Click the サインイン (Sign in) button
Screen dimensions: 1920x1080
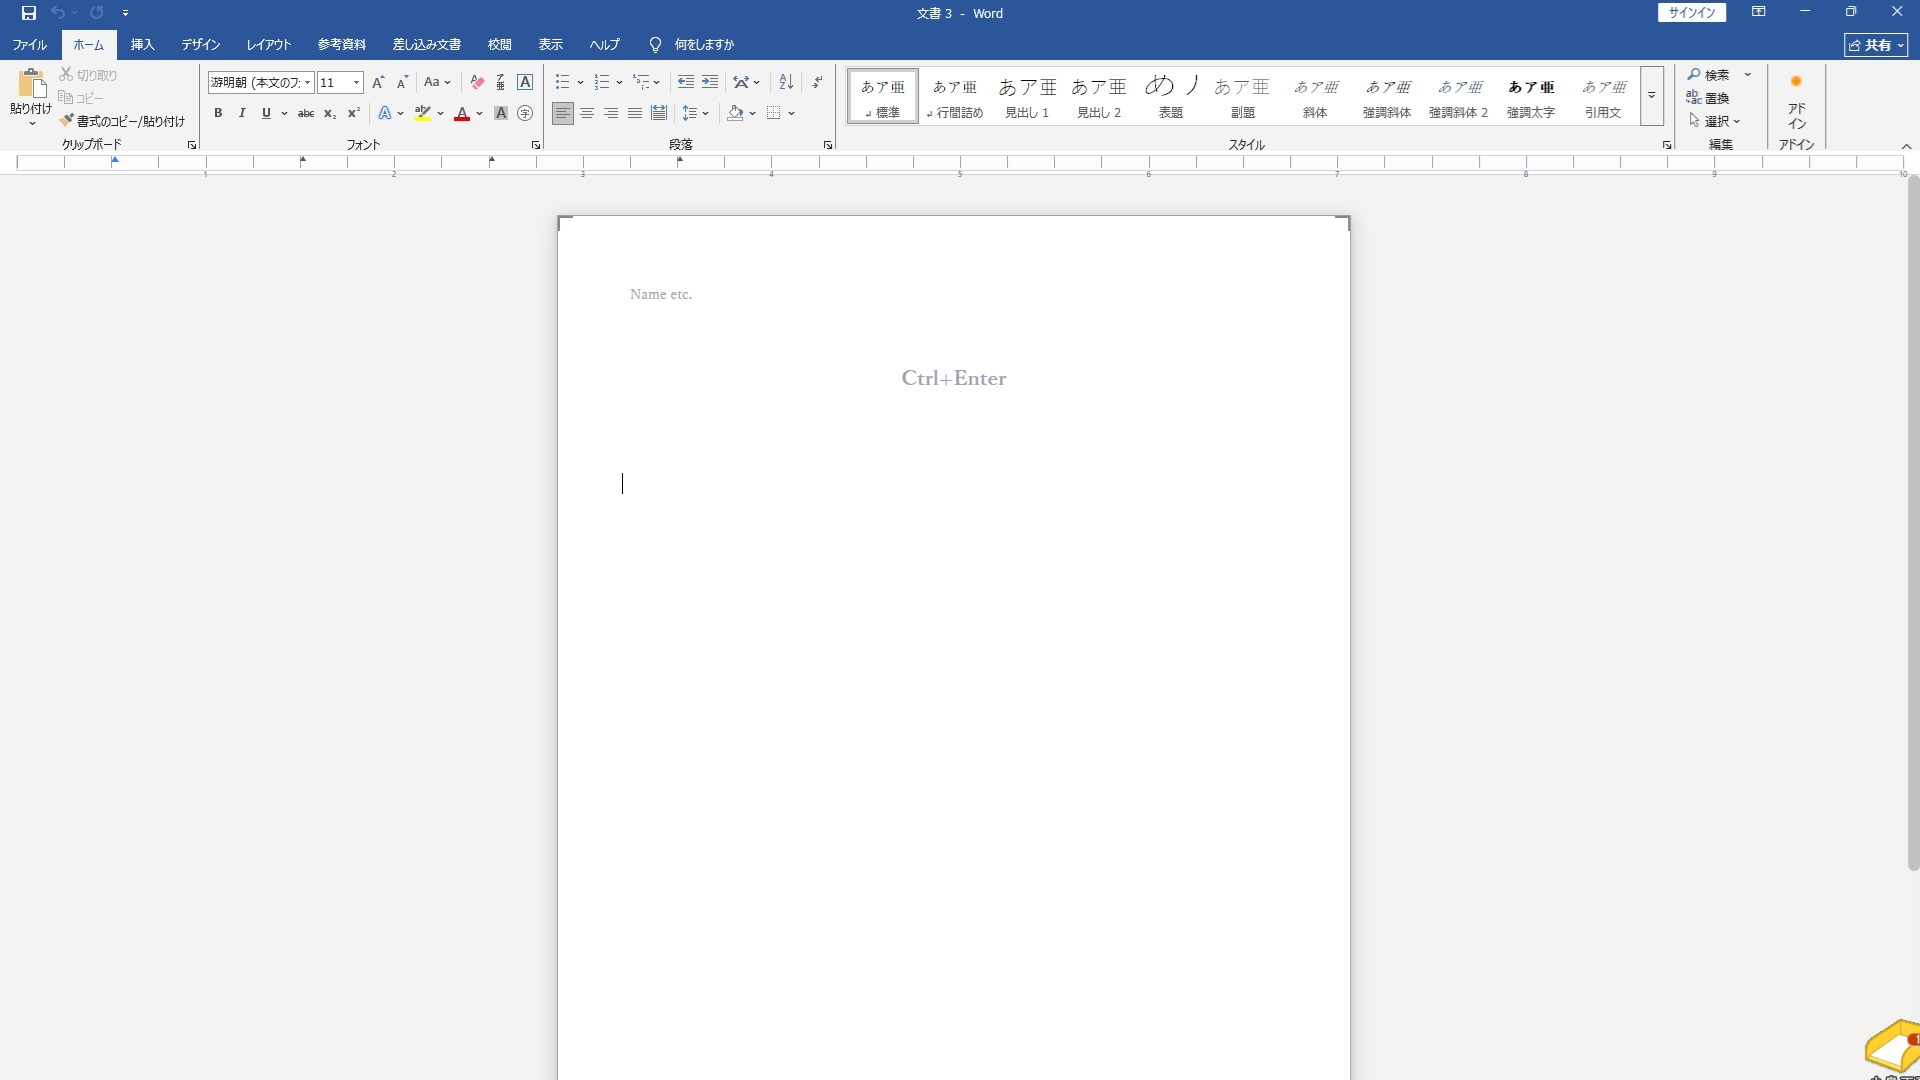point(1692,13)
